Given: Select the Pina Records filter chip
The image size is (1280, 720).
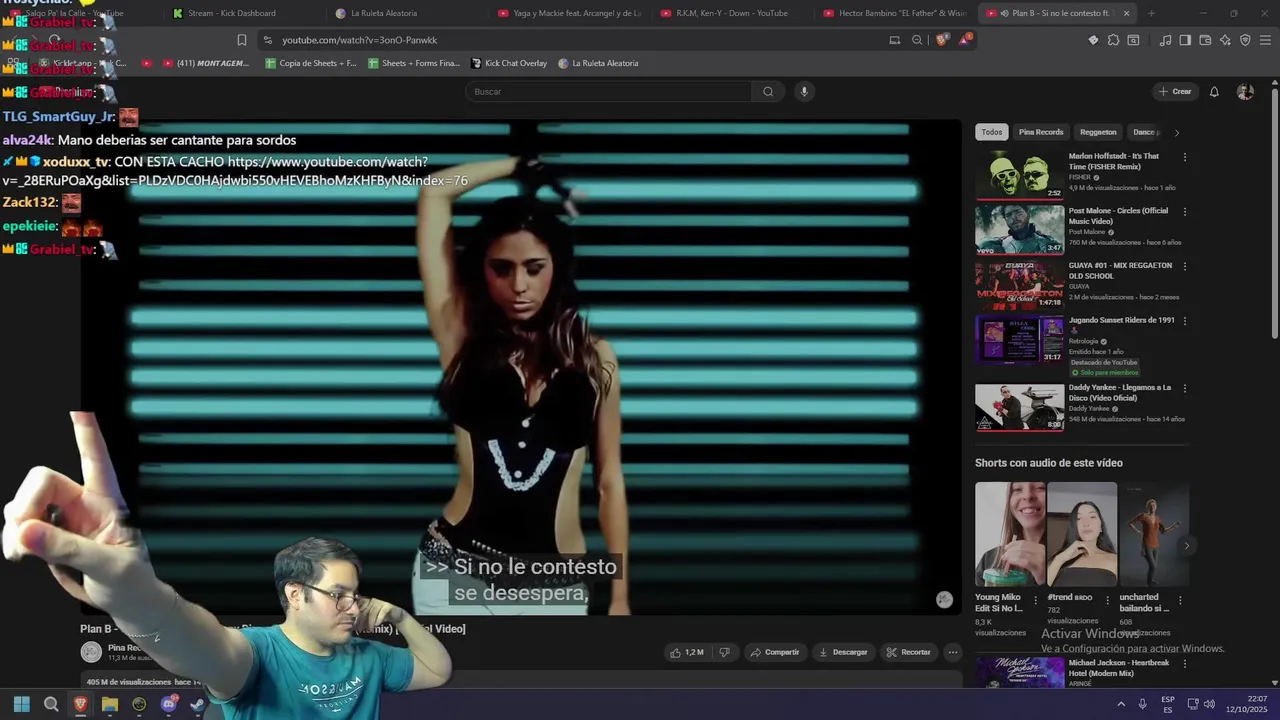Looking at the screenshot, I should [1041, 132].
